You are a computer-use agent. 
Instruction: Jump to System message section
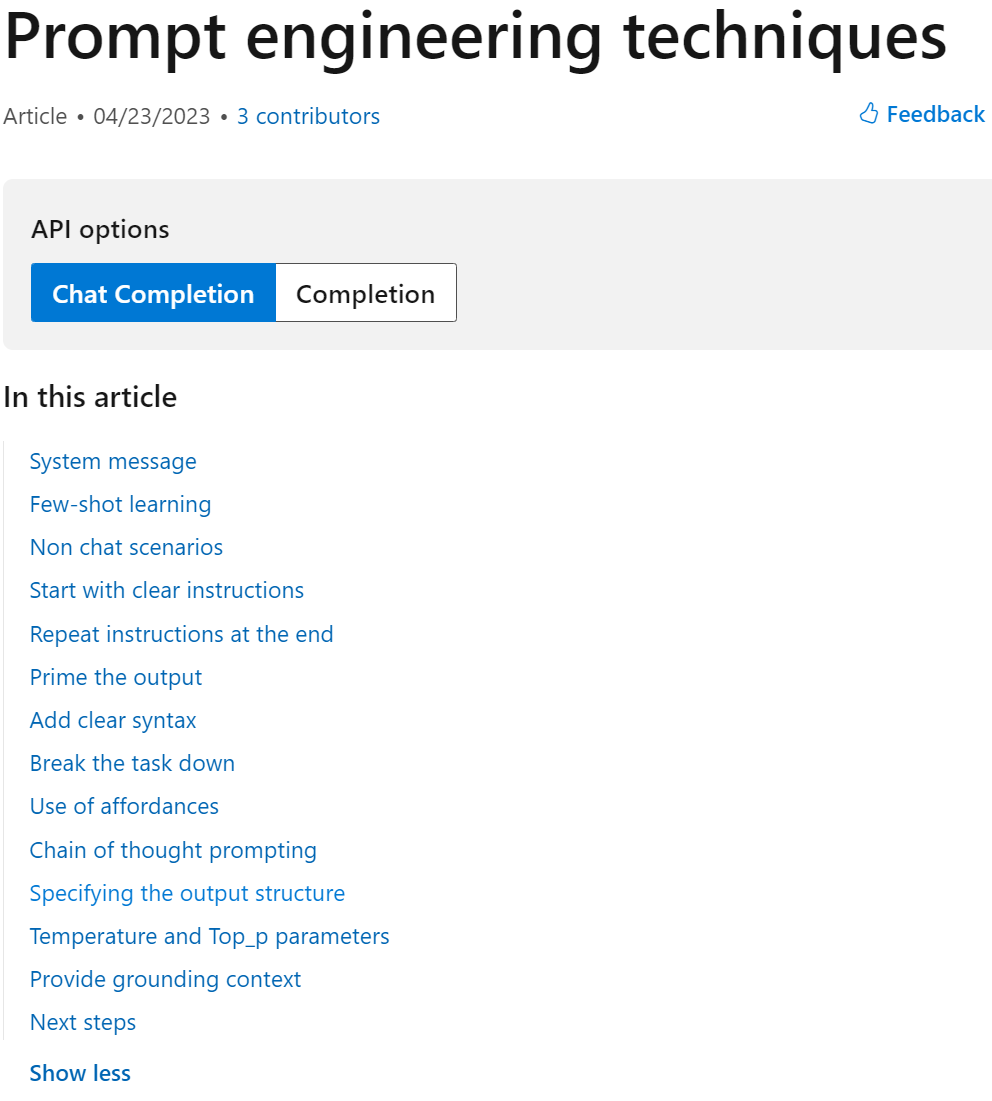pos(113,461)
